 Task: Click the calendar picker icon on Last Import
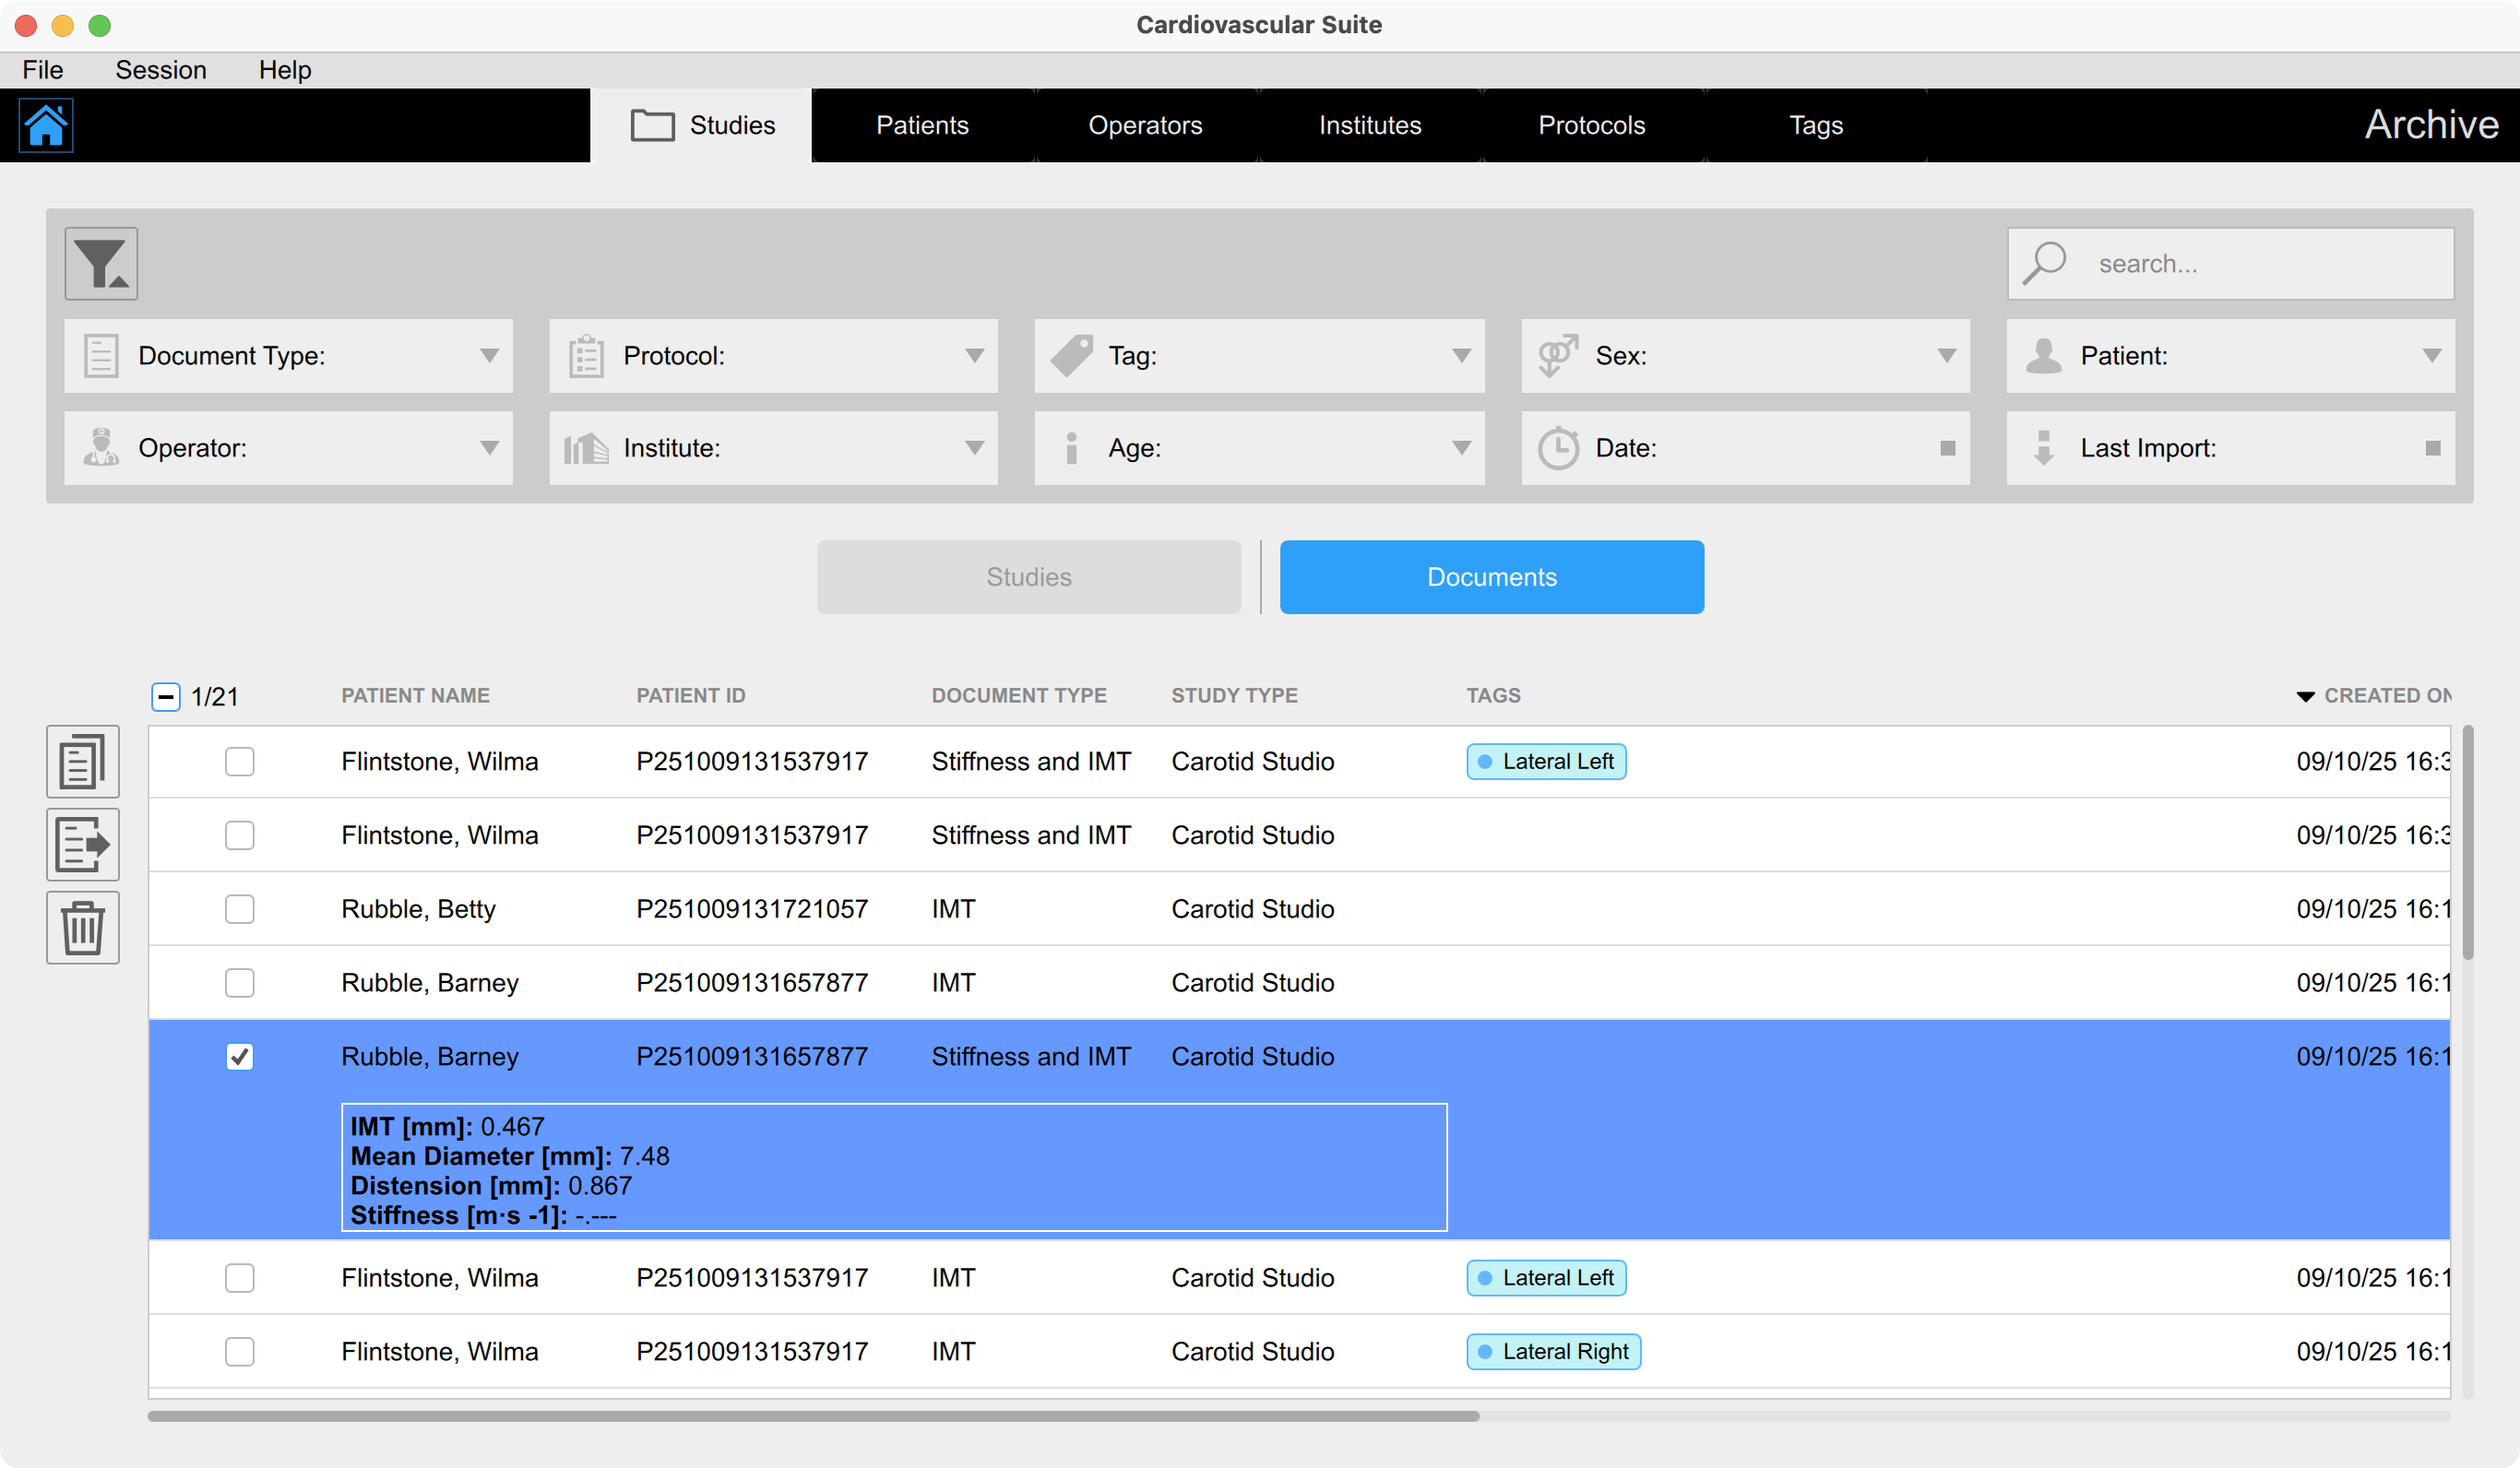click(2434, 448)
